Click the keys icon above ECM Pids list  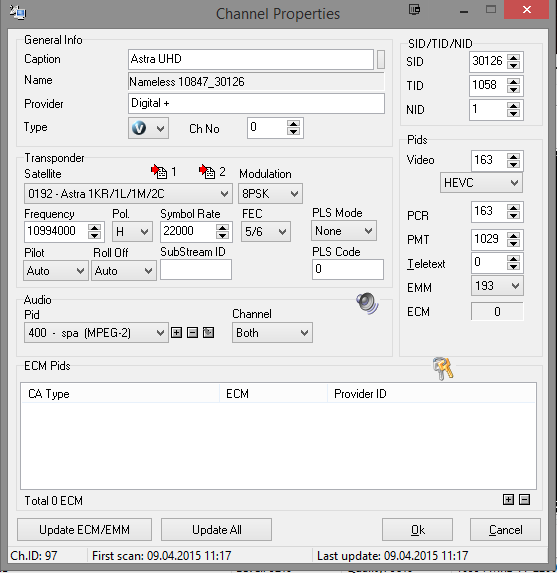point(443,368)
